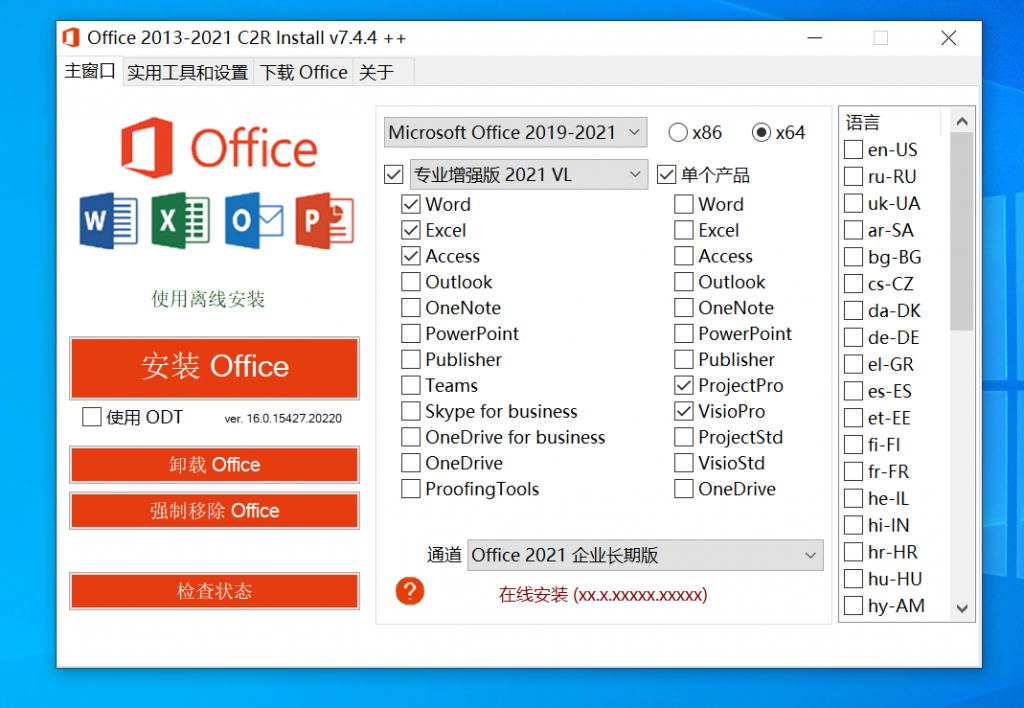Screen dimensions: 1024x708
Task: Open the 专业增强版 2021 VL edition dropdown
Action: (528, 174)
